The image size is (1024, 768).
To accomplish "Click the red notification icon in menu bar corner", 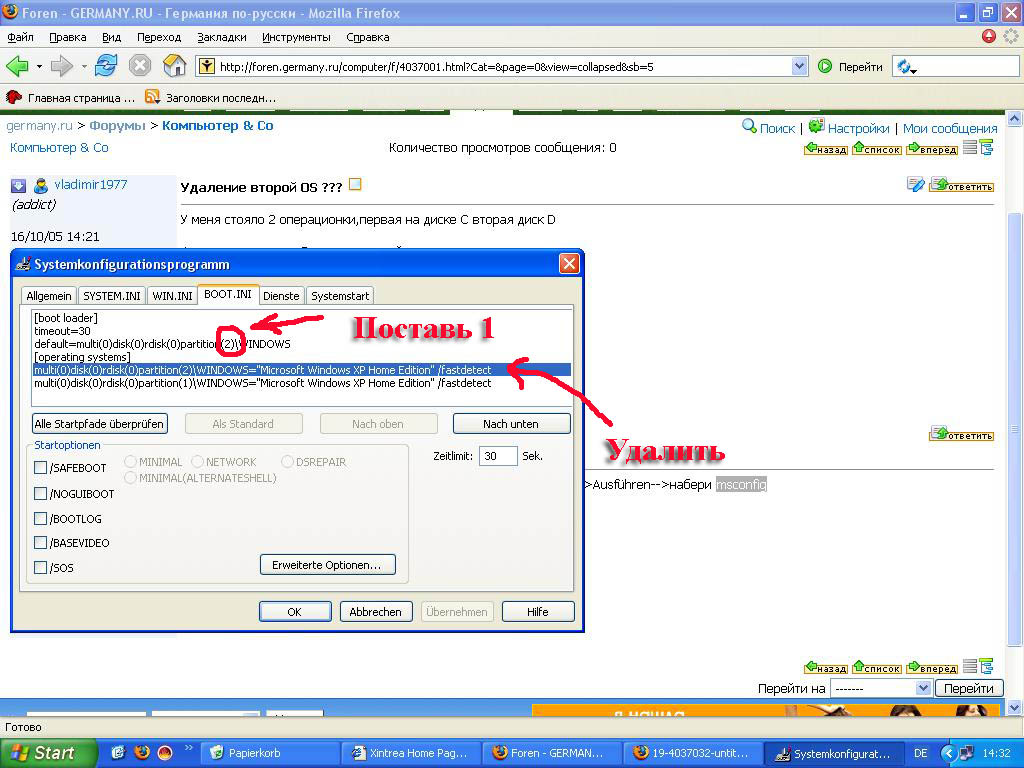I will 989,37.
